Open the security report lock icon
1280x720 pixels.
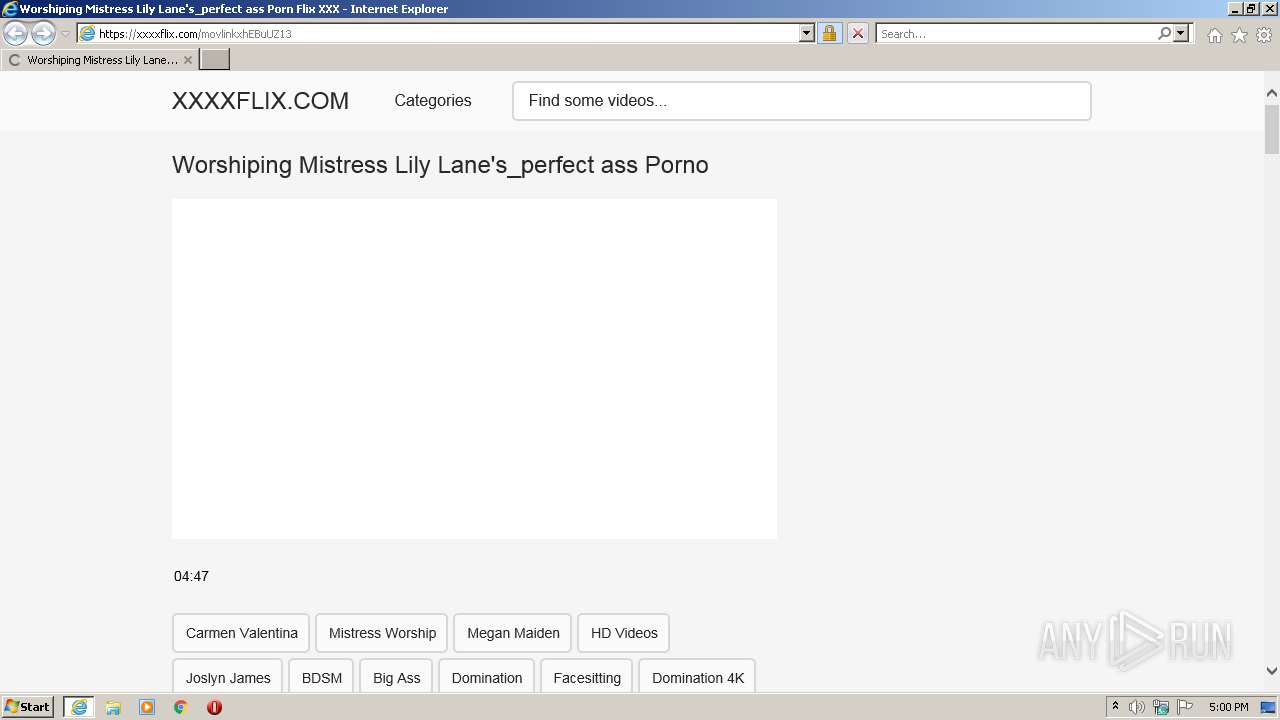click(x=829, y=33)
